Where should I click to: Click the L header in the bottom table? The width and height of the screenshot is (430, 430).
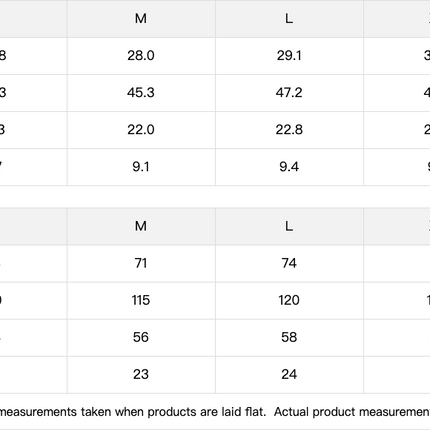coord(289,226)
